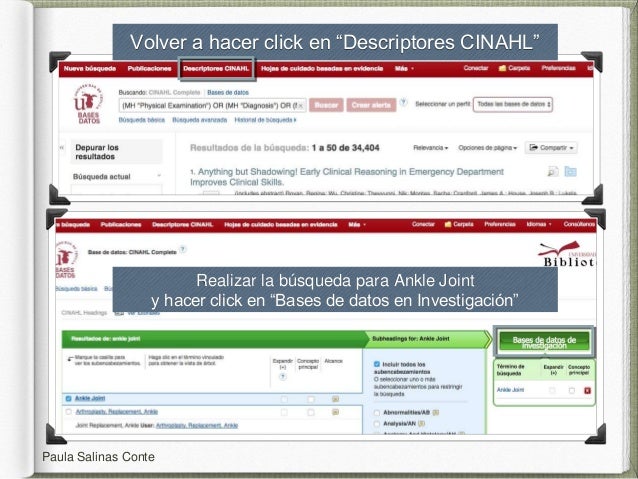Clear the search box with its X icon
Viewport: 638px width, 479px height.
300,106
